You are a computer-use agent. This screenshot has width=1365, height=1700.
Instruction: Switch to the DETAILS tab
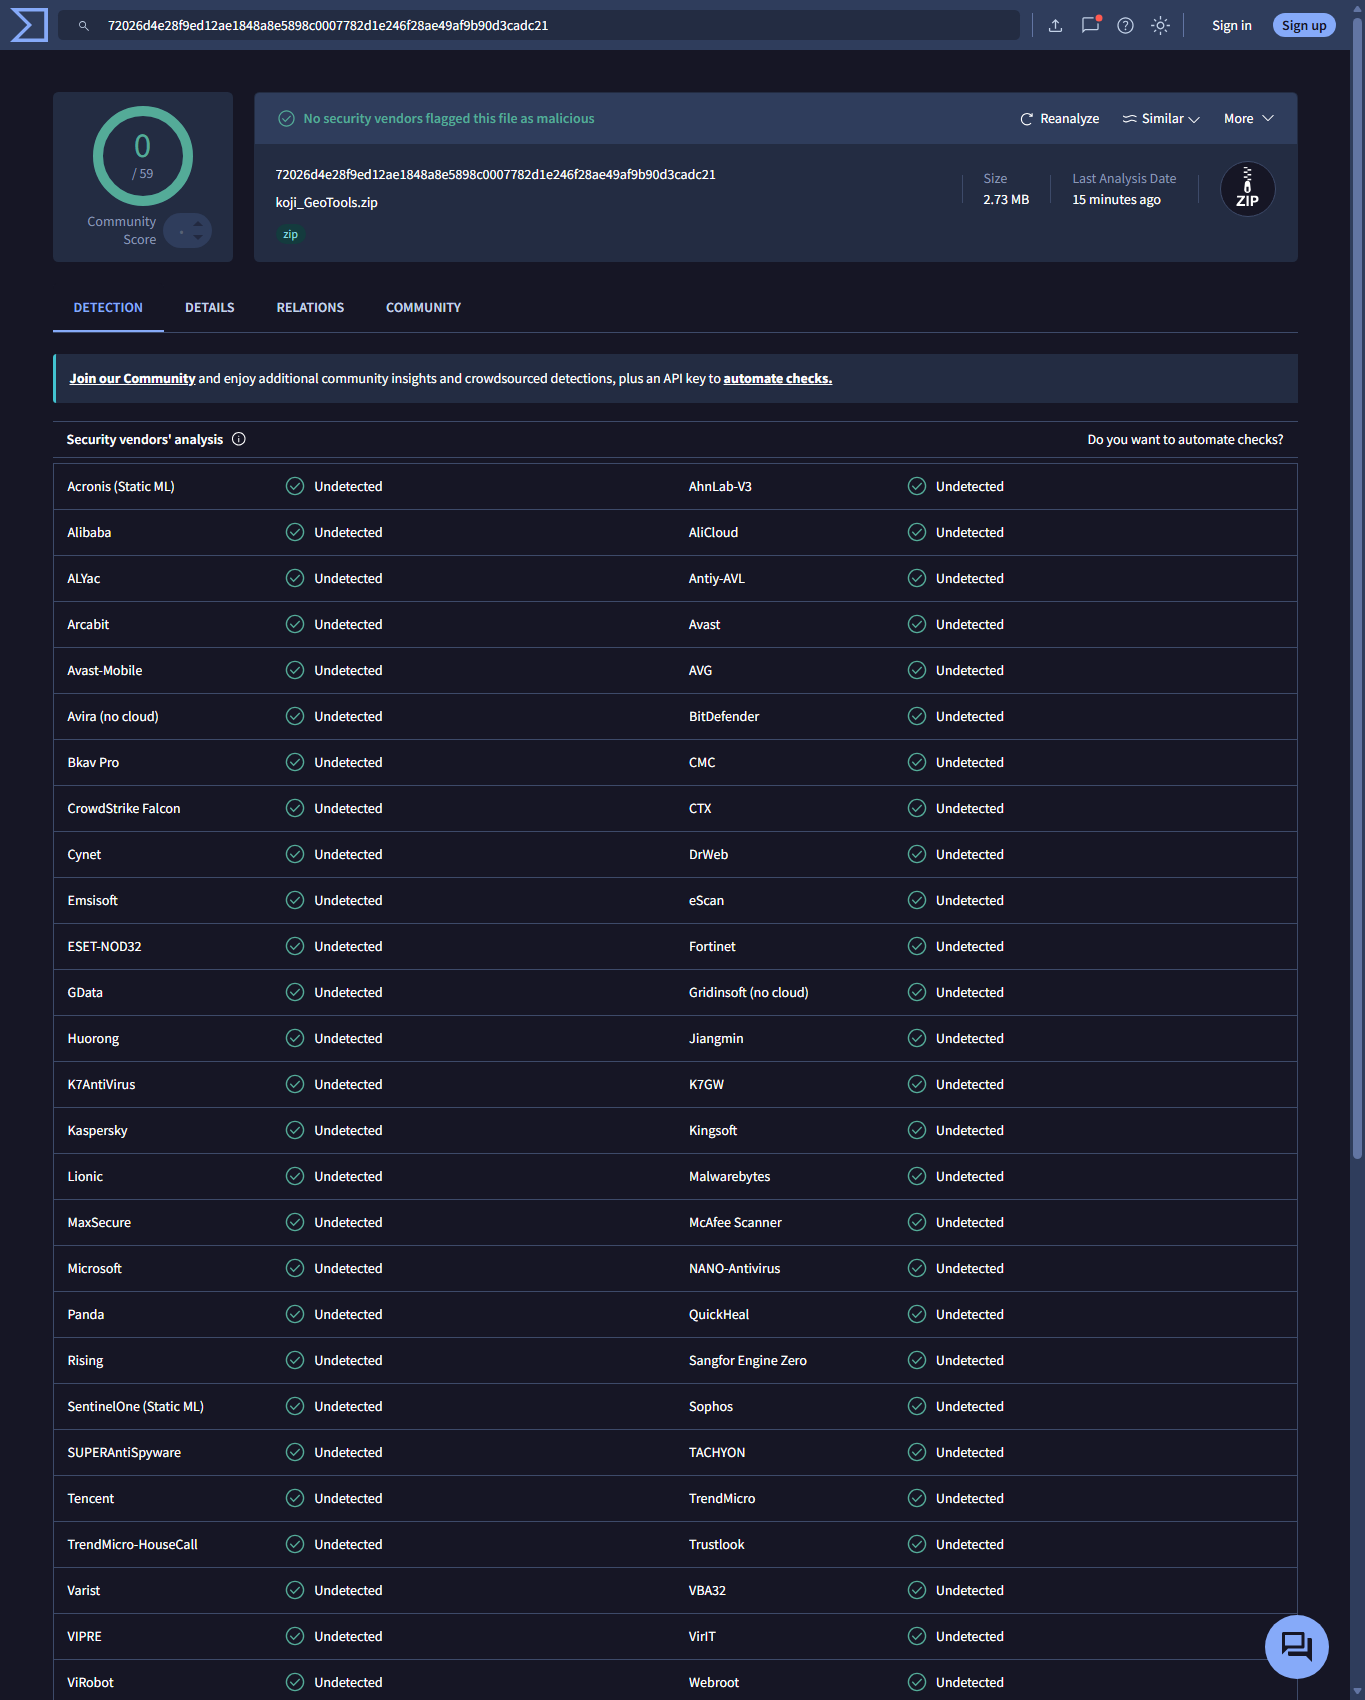point(210,308)
